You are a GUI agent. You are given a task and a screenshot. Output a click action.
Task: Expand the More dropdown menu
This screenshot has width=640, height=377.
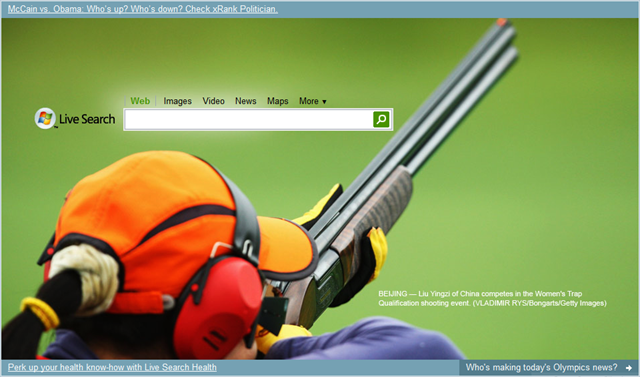(x=313, y=101)
